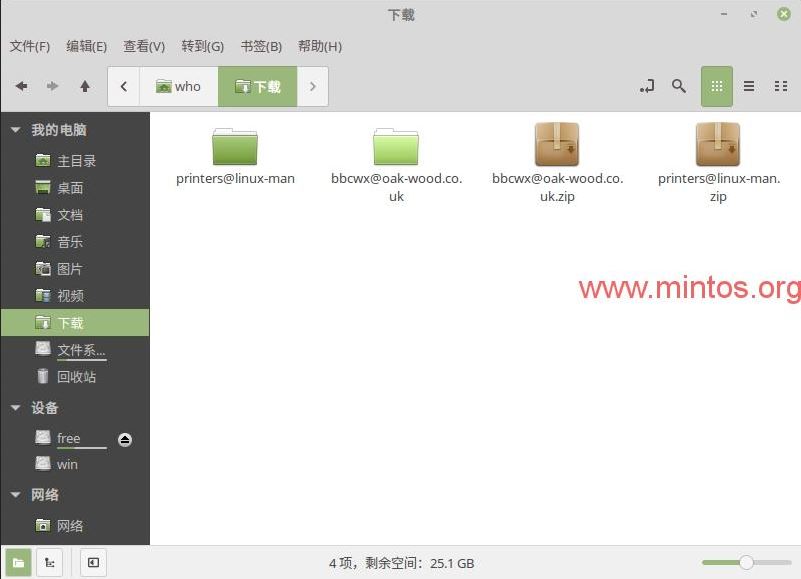Open the 回收站 trash in sidebar
801x579 pixels.
click(x=76, y=377)
